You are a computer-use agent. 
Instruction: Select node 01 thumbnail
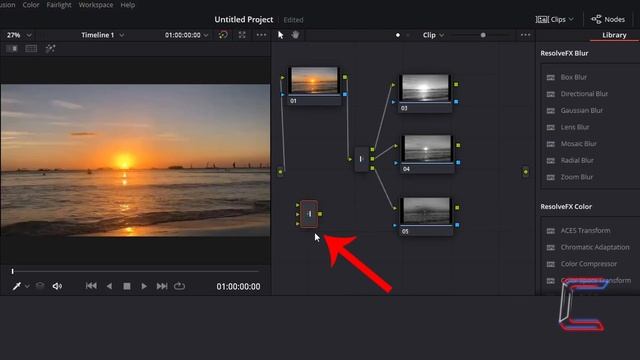[x=314, y=80]
